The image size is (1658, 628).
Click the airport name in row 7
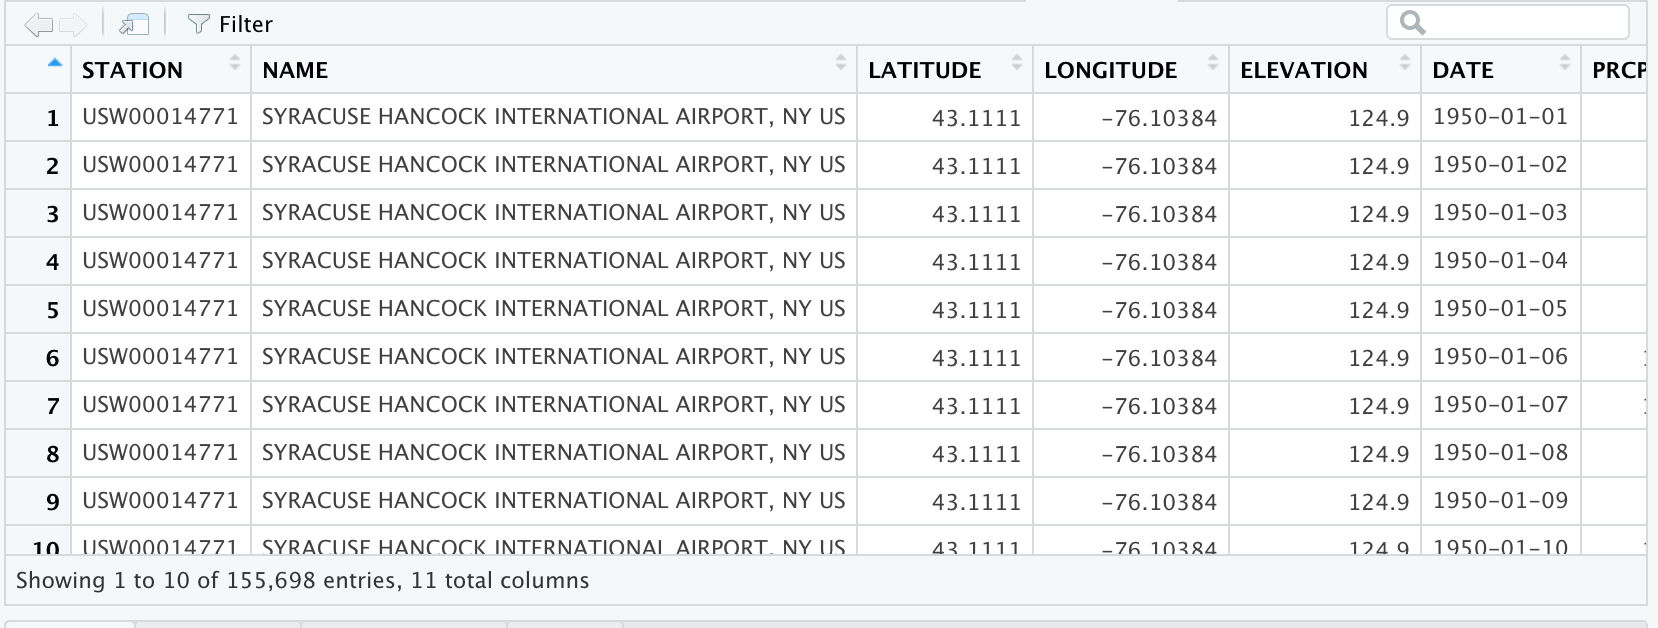pyautogui.click(x=553, y=405)
